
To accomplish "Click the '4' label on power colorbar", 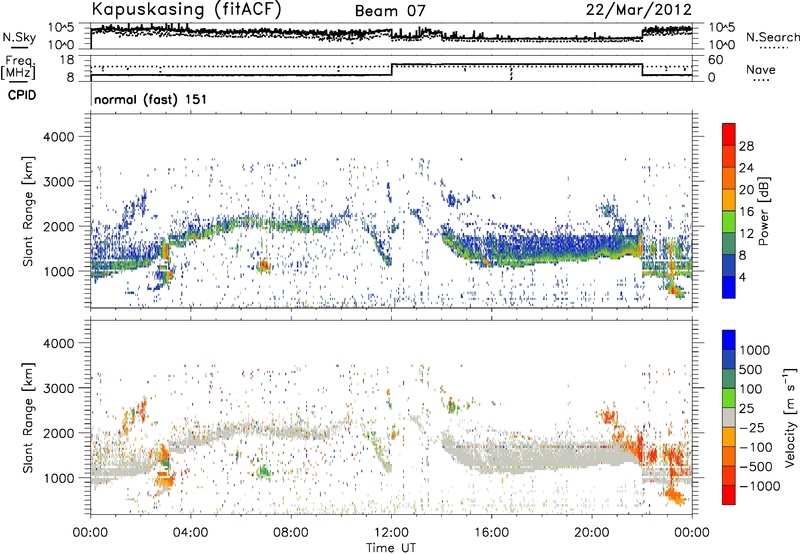I will pyautogui.click(x=742, y=278).
